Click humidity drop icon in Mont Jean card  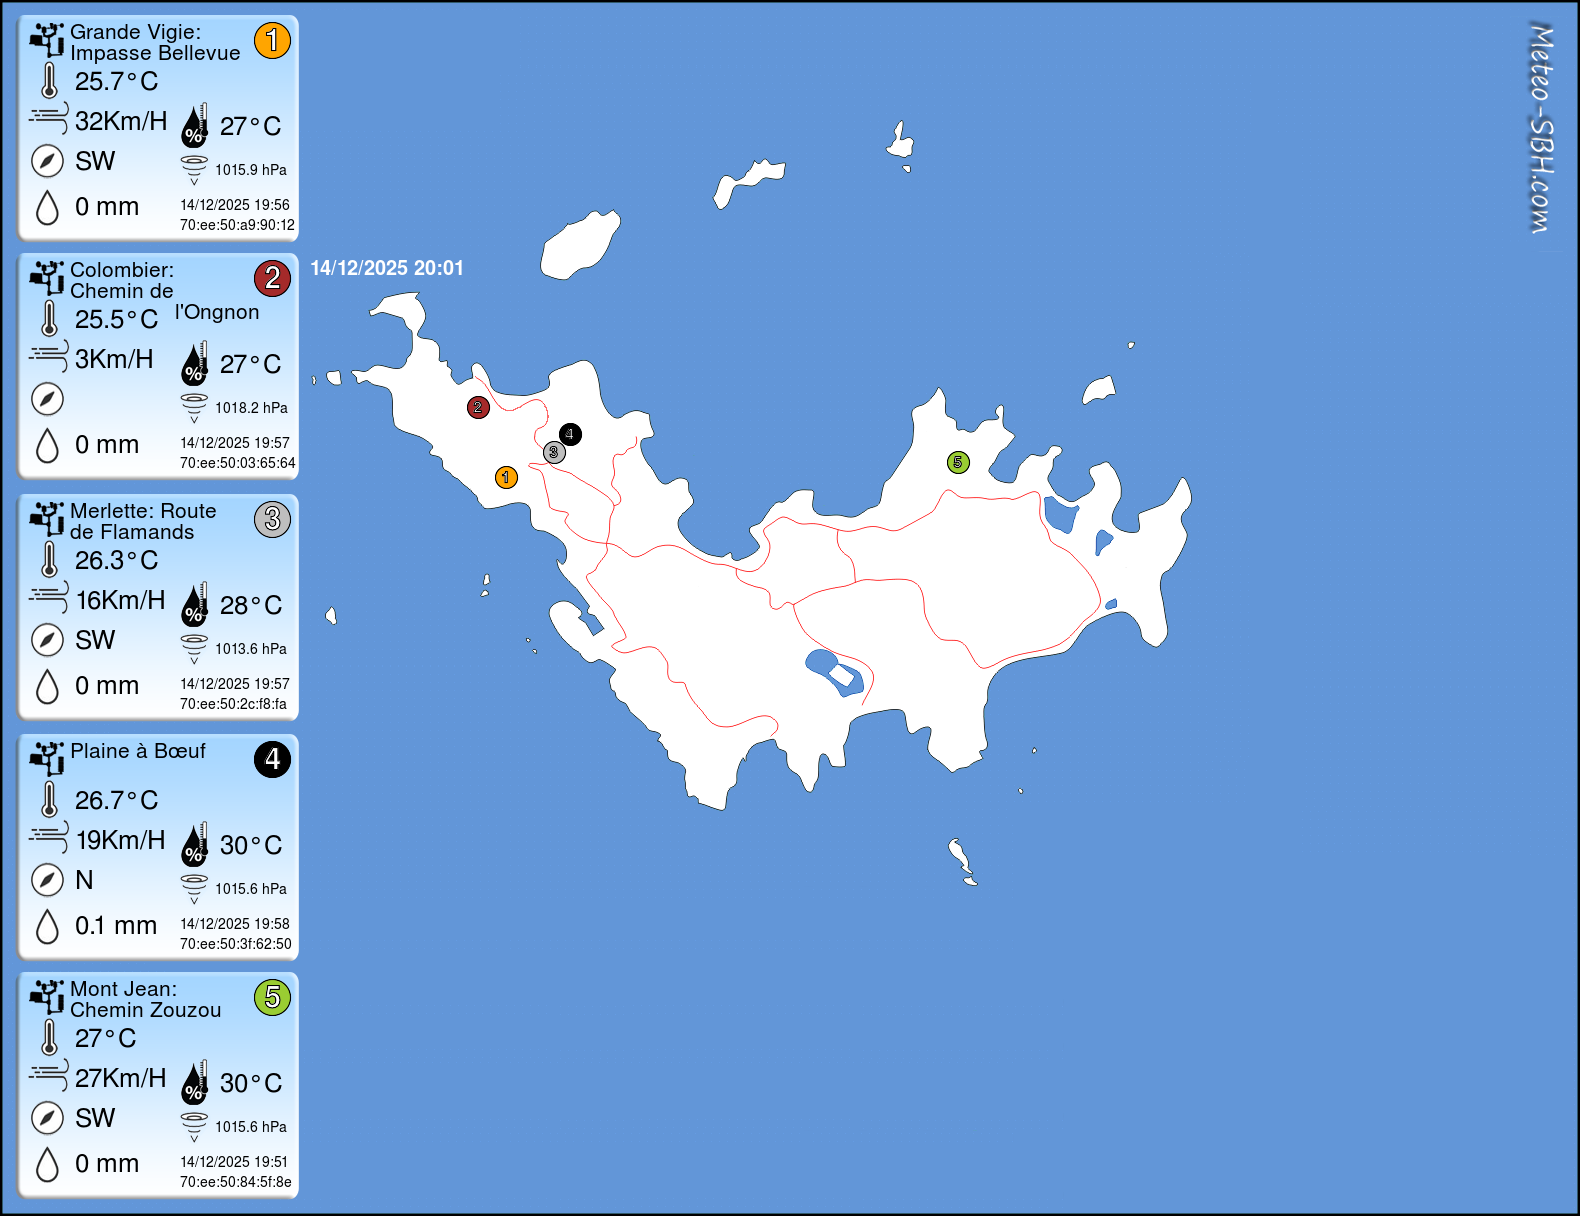(x=194, y=1082)
